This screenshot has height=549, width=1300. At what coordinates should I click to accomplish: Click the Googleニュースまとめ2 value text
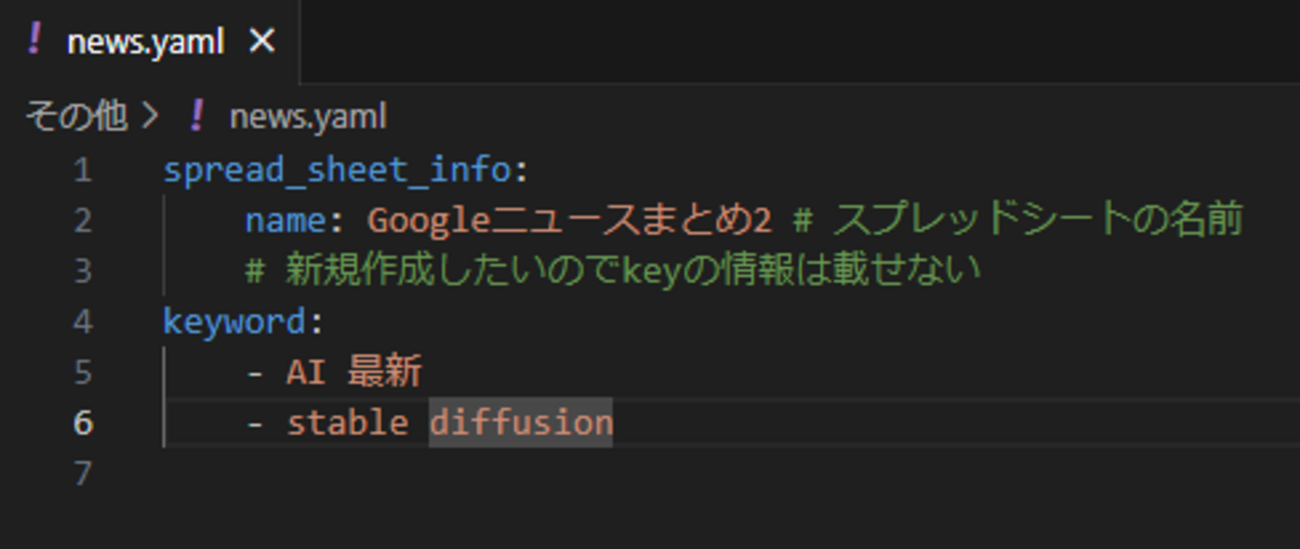coord(569,220)
